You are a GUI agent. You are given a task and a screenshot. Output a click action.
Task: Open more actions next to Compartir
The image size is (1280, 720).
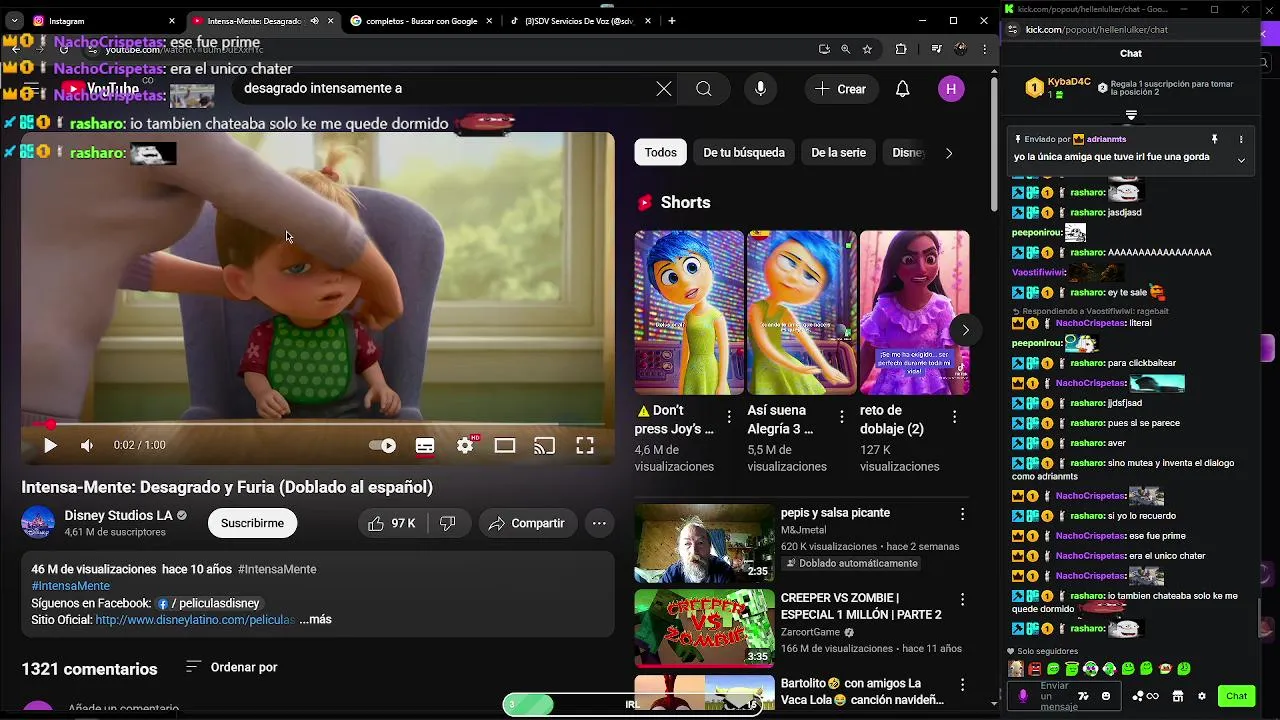[x=599, y=523]
